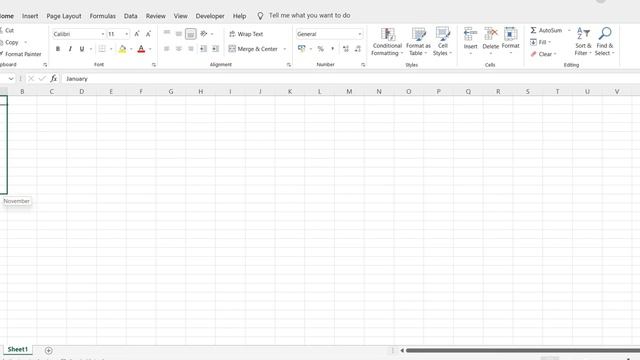Open the Data tab
The image size is (640, 360).
[131, 16]
